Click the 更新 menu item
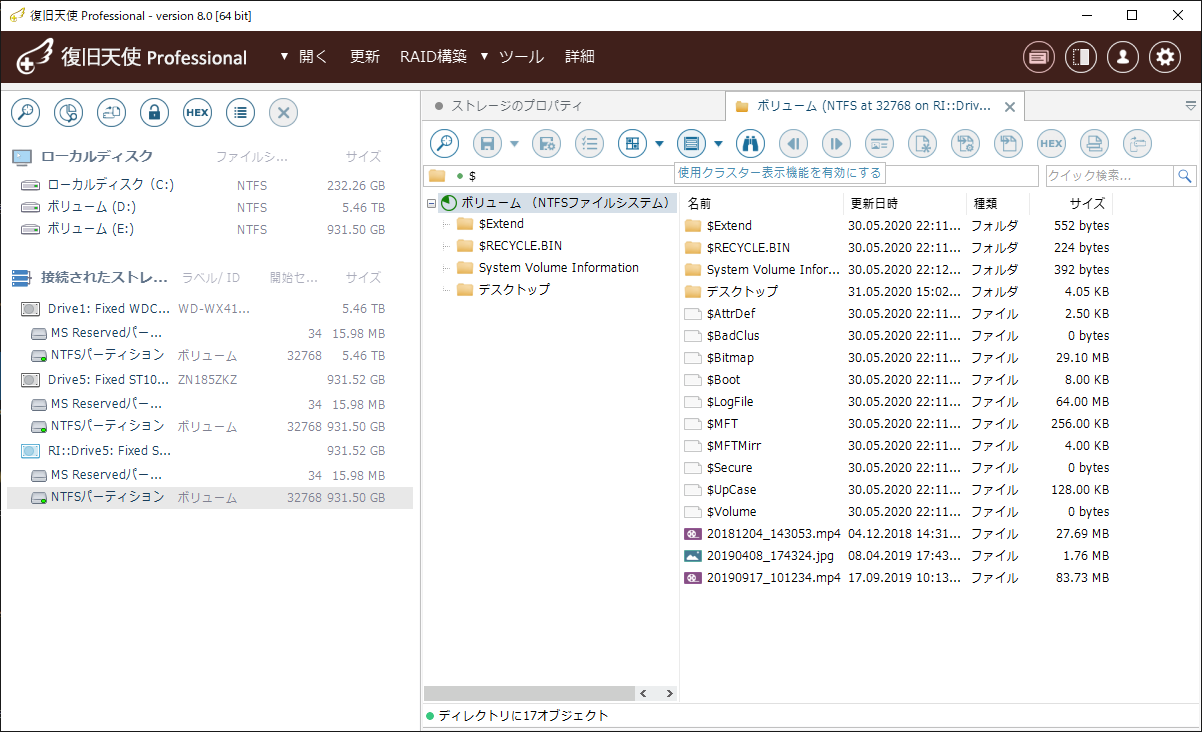Viewport: 1202px width, 732px height. tap(365, 57)
